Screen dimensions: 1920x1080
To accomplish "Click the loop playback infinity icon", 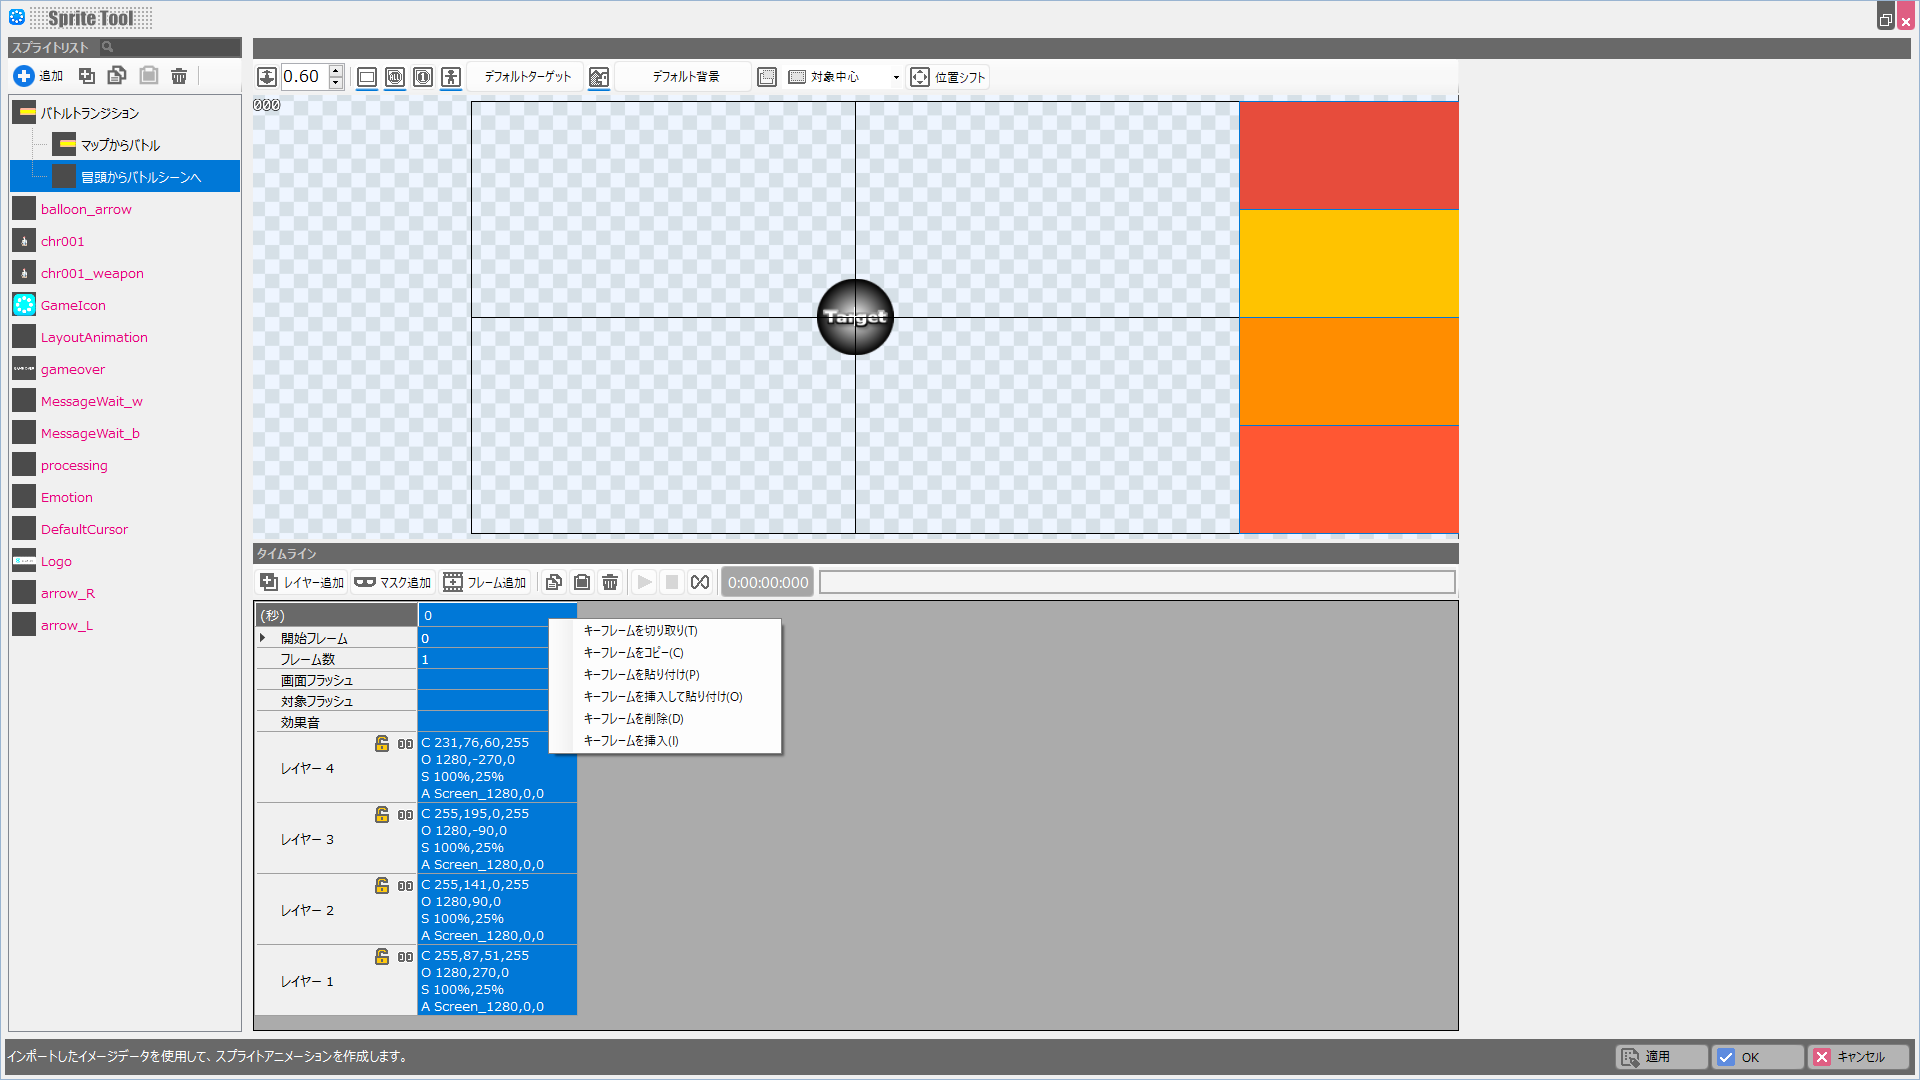I will point(700,582).
